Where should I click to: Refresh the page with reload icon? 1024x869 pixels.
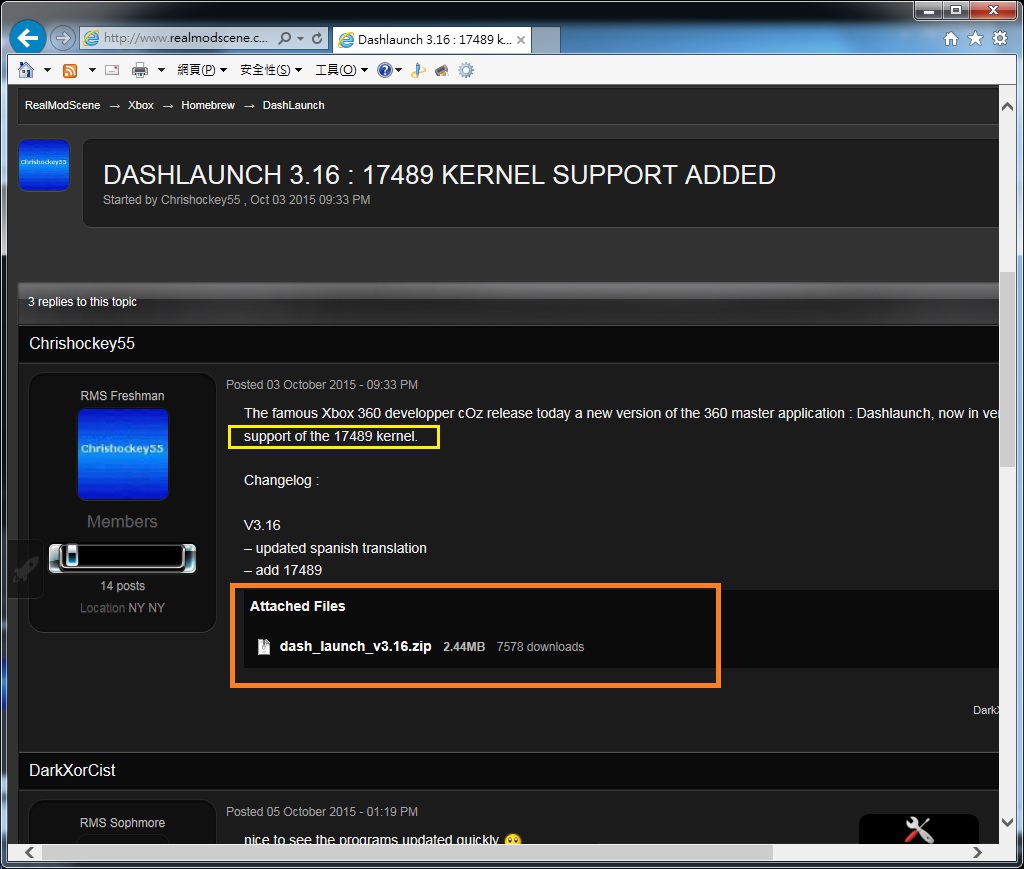click(x=317, y=39)
